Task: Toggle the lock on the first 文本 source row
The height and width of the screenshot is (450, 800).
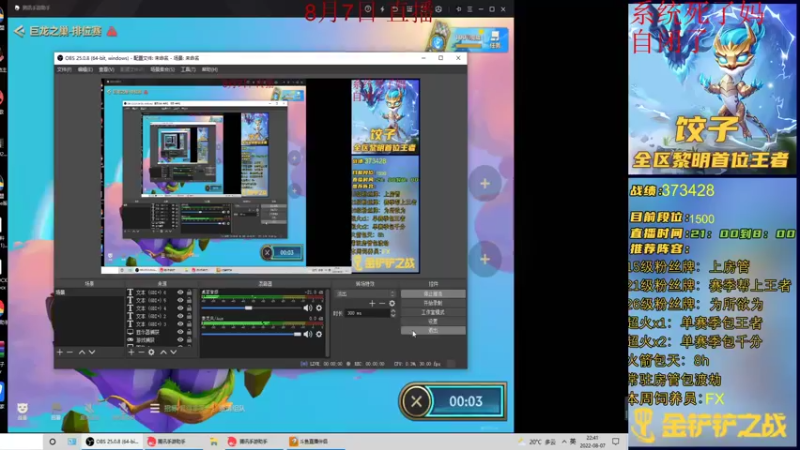Action: coord(189,292)
